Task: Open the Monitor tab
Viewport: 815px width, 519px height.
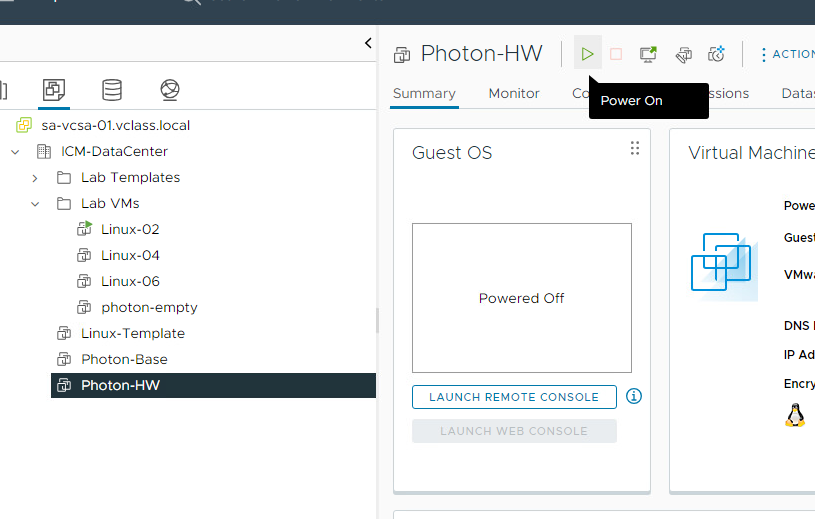Action: 514,94
